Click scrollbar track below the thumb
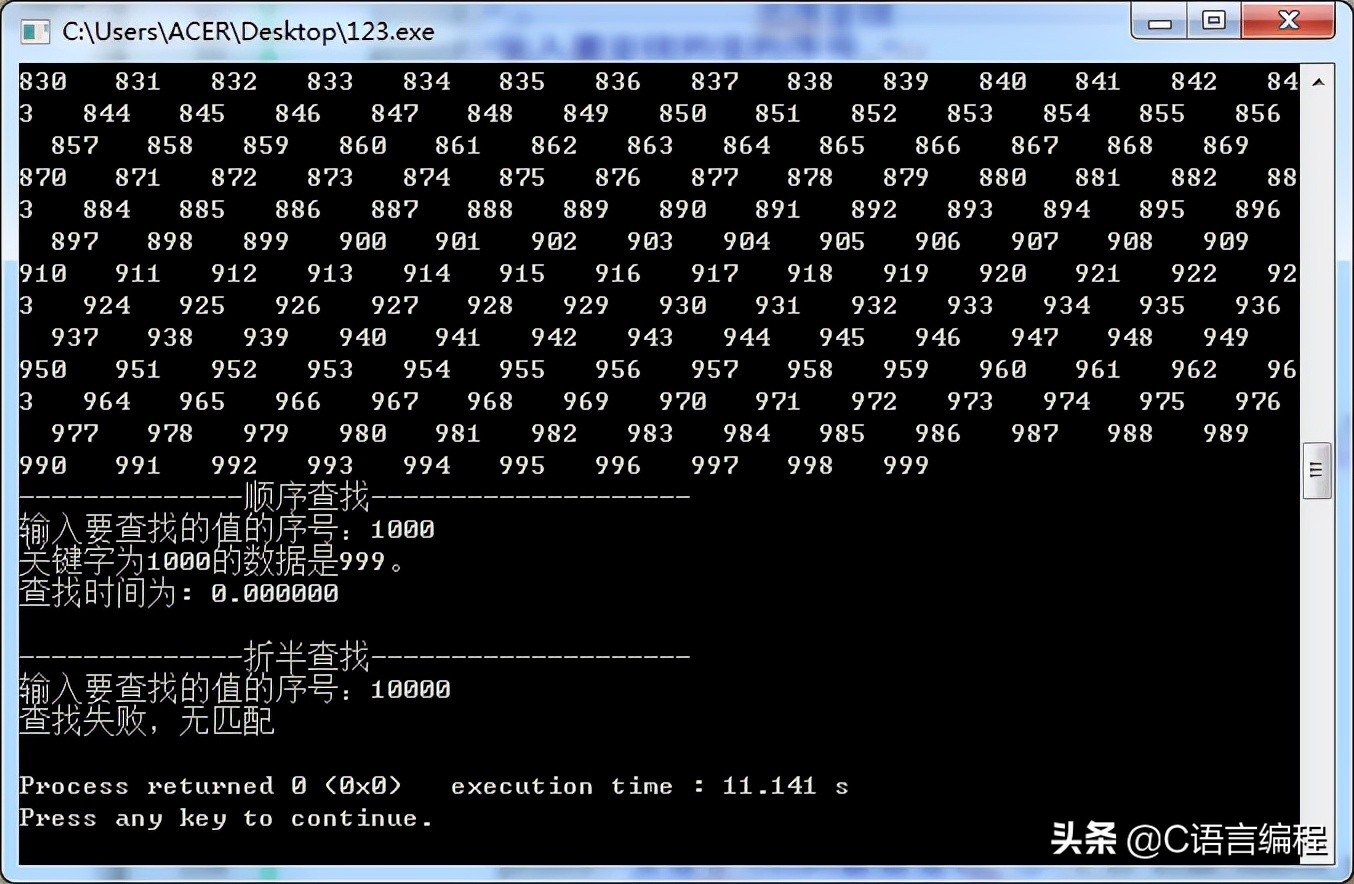This screenshot has height=884, width=1354. pyautogui.click(x=1318, y=680)
